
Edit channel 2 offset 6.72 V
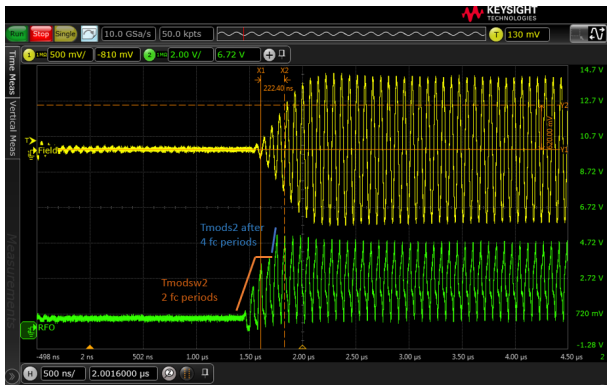coord(237,55)
